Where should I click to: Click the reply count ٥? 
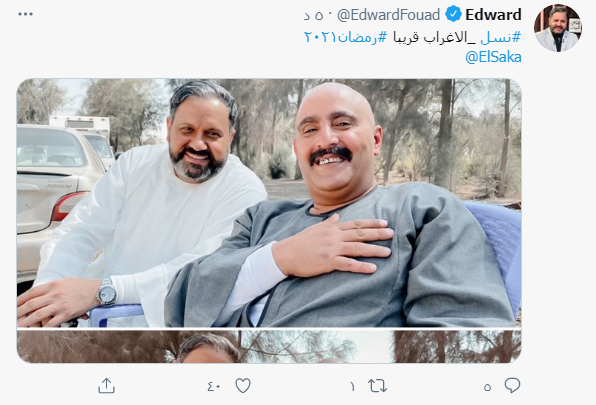488,387
